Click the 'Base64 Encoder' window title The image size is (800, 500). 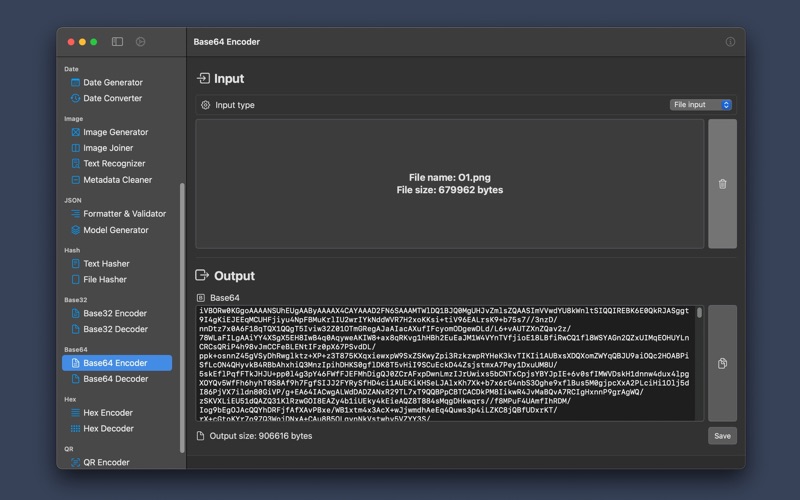[227, 42]
